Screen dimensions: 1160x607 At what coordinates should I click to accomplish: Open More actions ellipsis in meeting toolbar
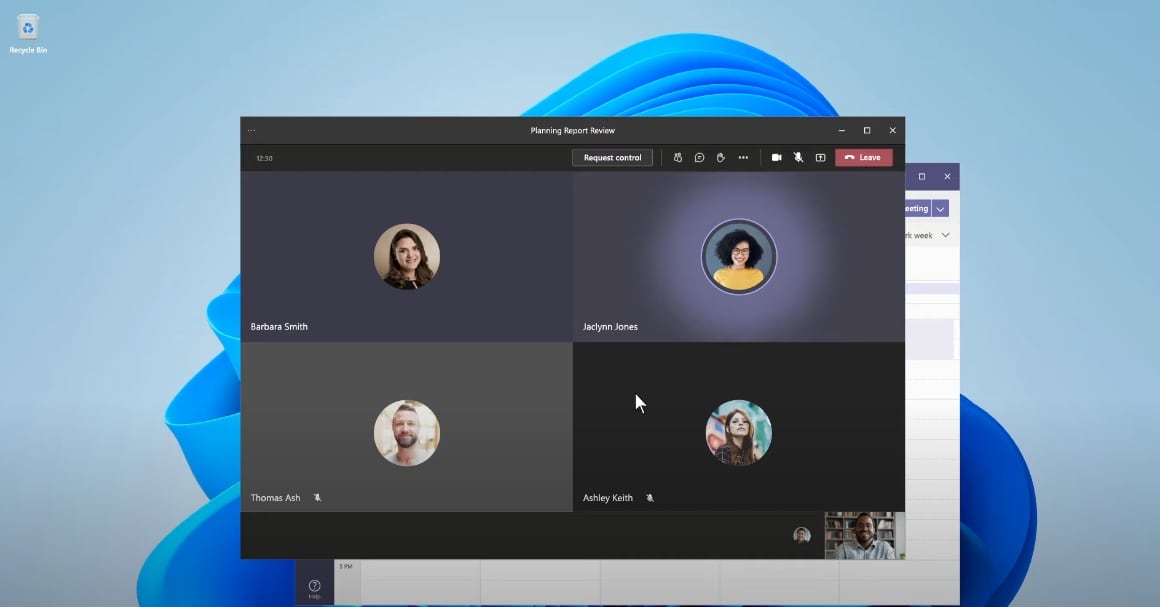click(x=743, y=158)
